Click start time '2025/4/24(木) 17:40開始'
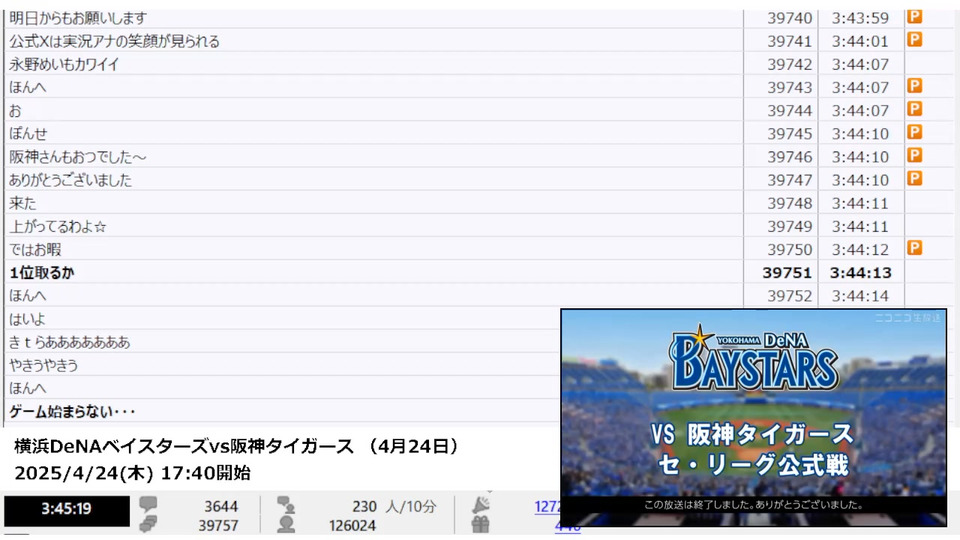This screenshot has width=960, height=540. point(132,473)
